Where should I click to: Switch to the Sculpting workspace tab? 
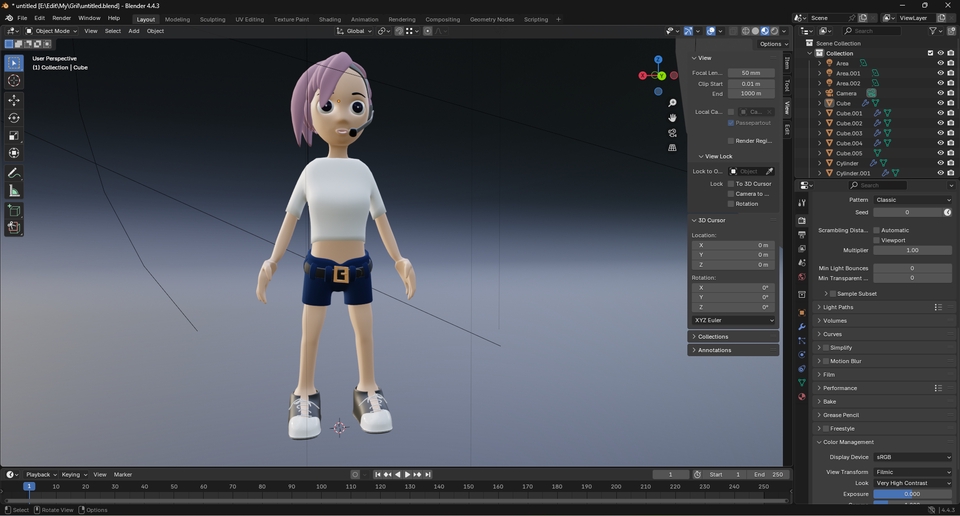(212, 19)
